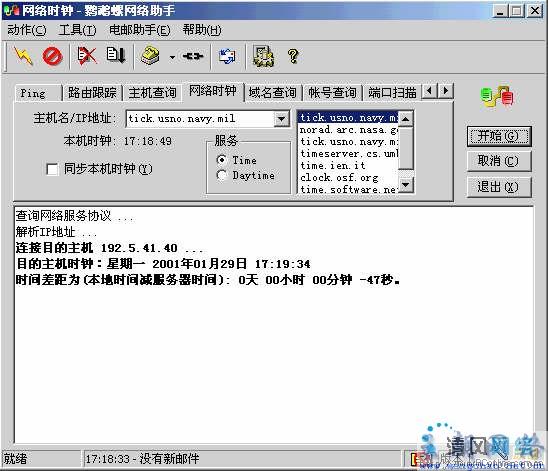The height and width of the screenshot is (471, 548).
Task: Click the server list scroll down arrow
Action: pyautogui.click(x=406, y=185)
